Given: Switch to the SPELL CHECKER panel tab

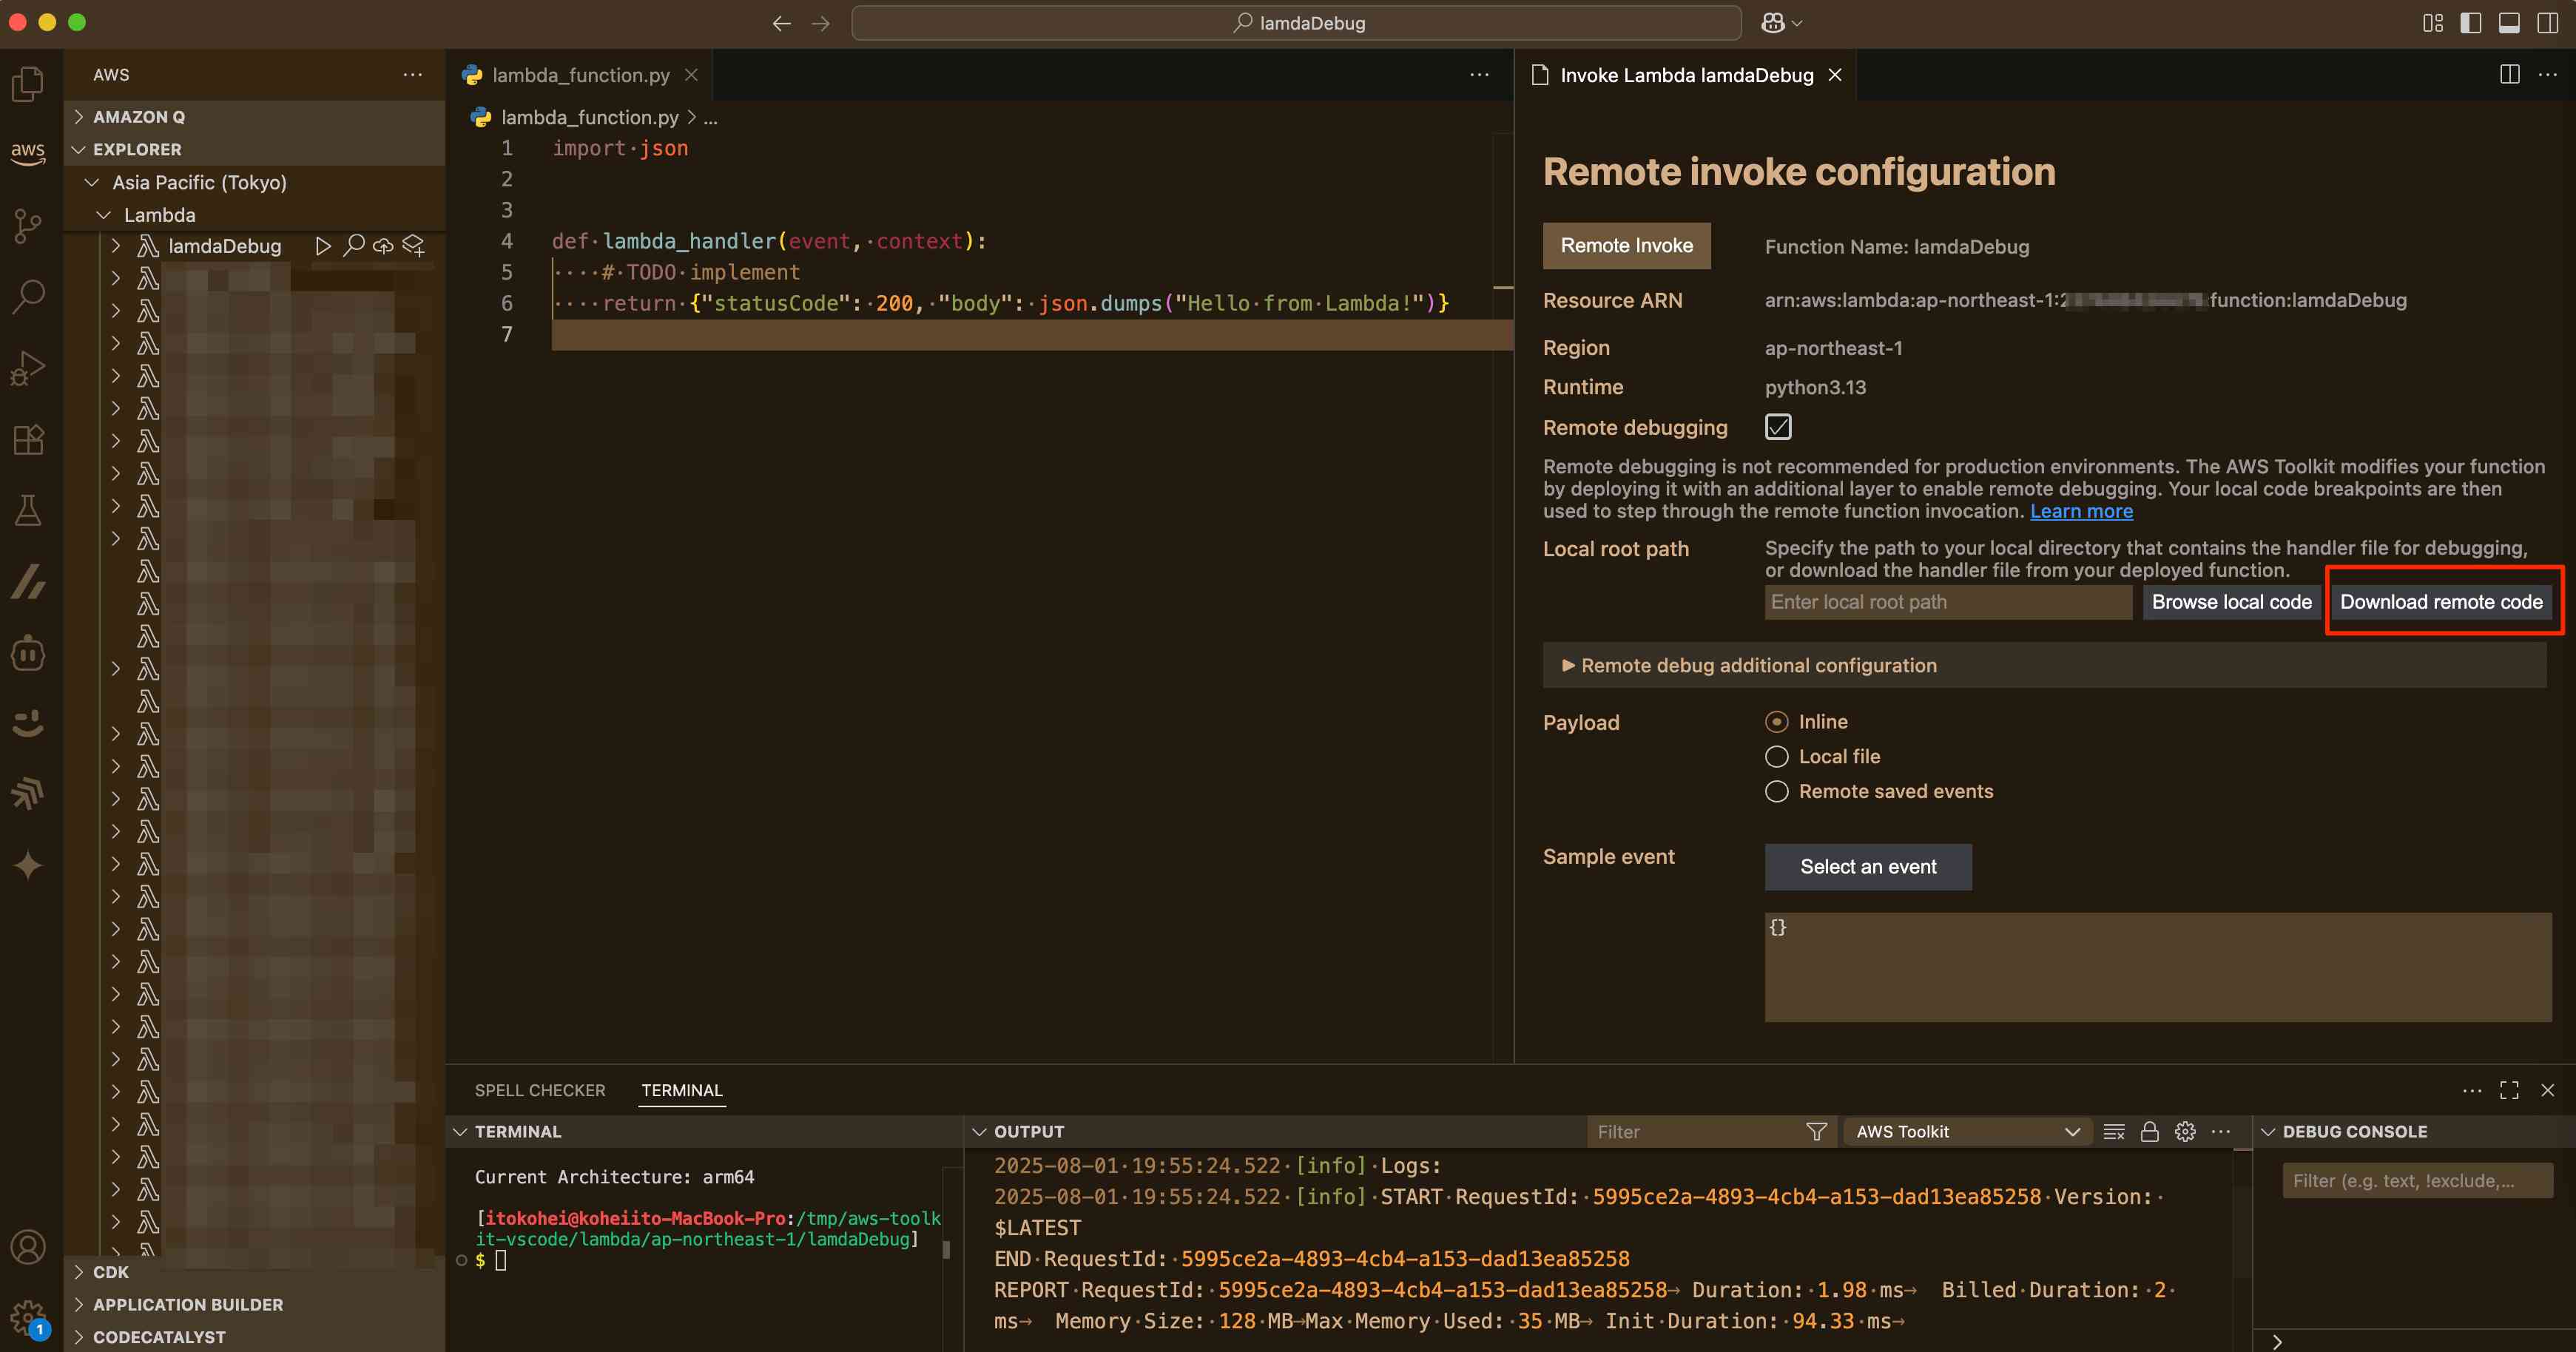Looking at the screenshot, I should [539, 1090].
